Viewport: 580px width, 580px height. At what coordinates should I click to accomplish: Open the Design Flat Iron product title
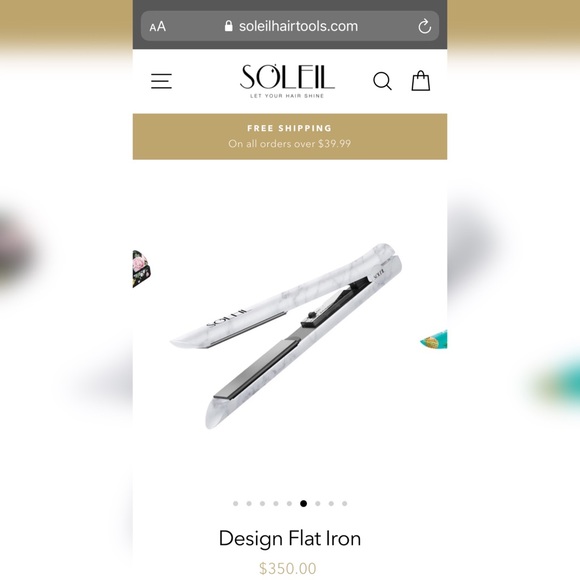290,538
